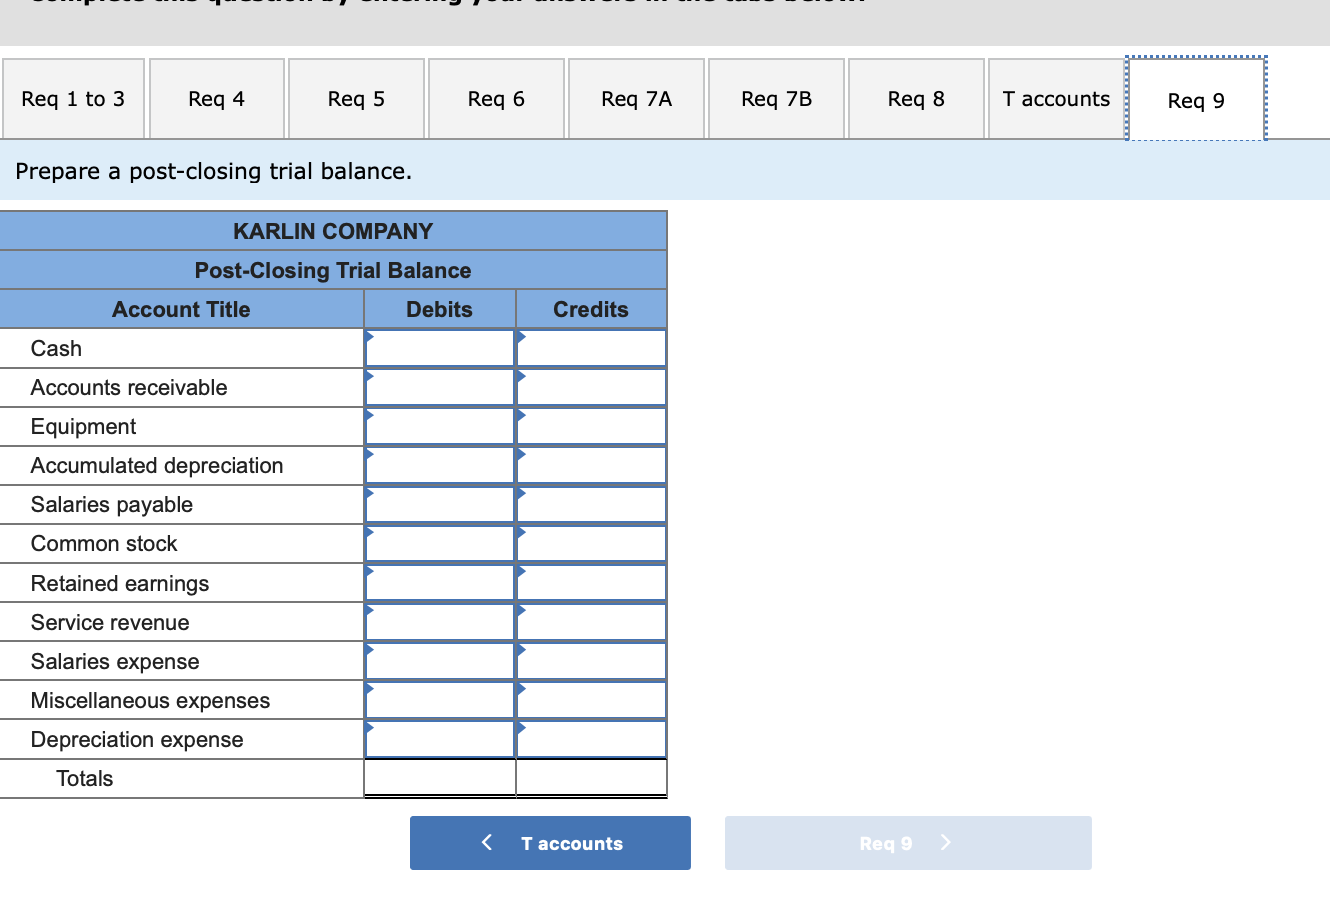Image resolution: width=1330 pixels, height=898 pixels.
Task: Click the Service revenue debit cell
Action: [439, 621]
